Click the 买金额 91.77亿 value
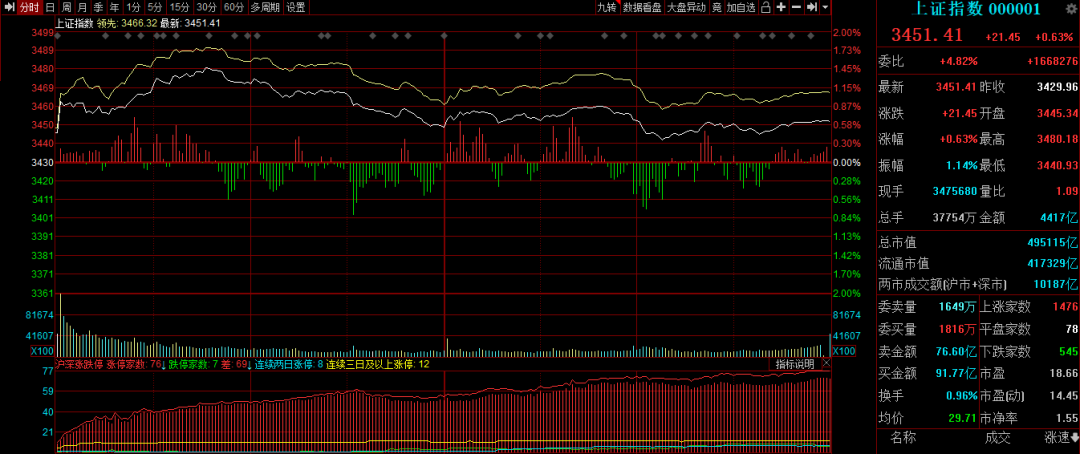The width and height of the screenshot is (1080, 454). pyautogui.click(x=956, y=373)
